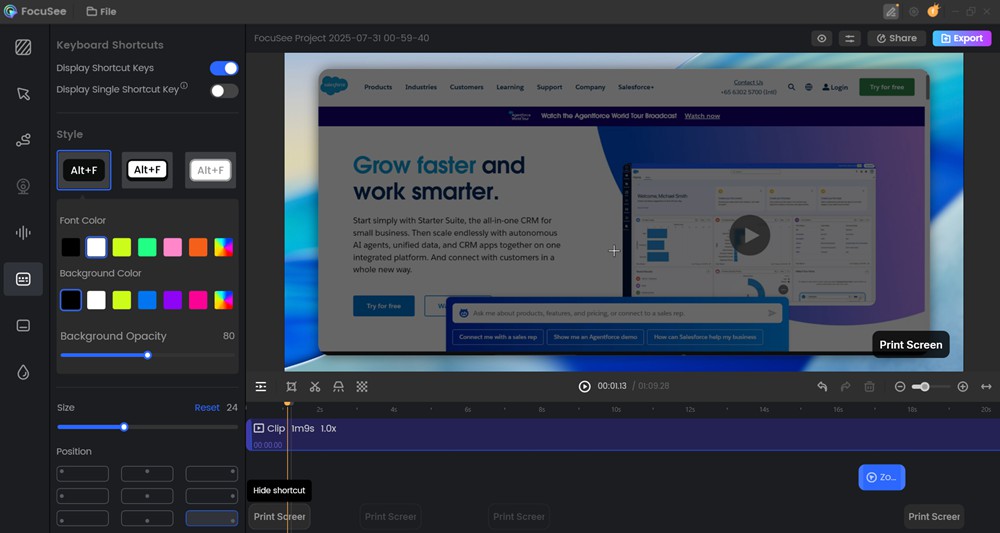Select the blue Zoom clip on timeline
Image resolution: width=1000 pixels, height=533 pixels.
[881, 477]
